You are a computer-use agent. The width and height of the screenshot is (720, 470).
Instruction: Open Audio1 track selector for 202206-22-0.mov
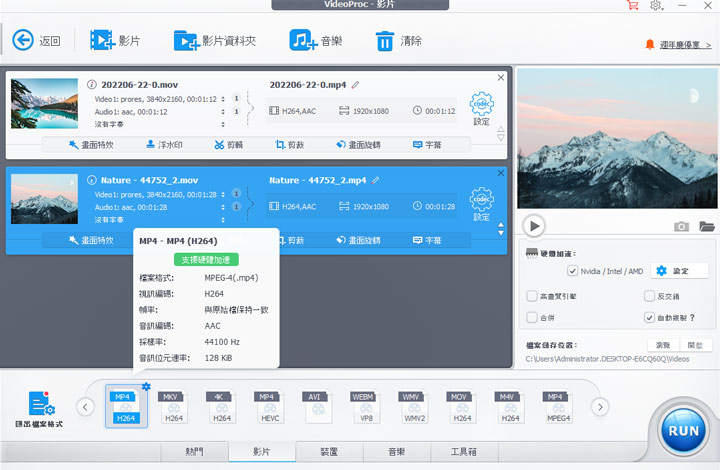pyautogui.click(x=223, y=112)
